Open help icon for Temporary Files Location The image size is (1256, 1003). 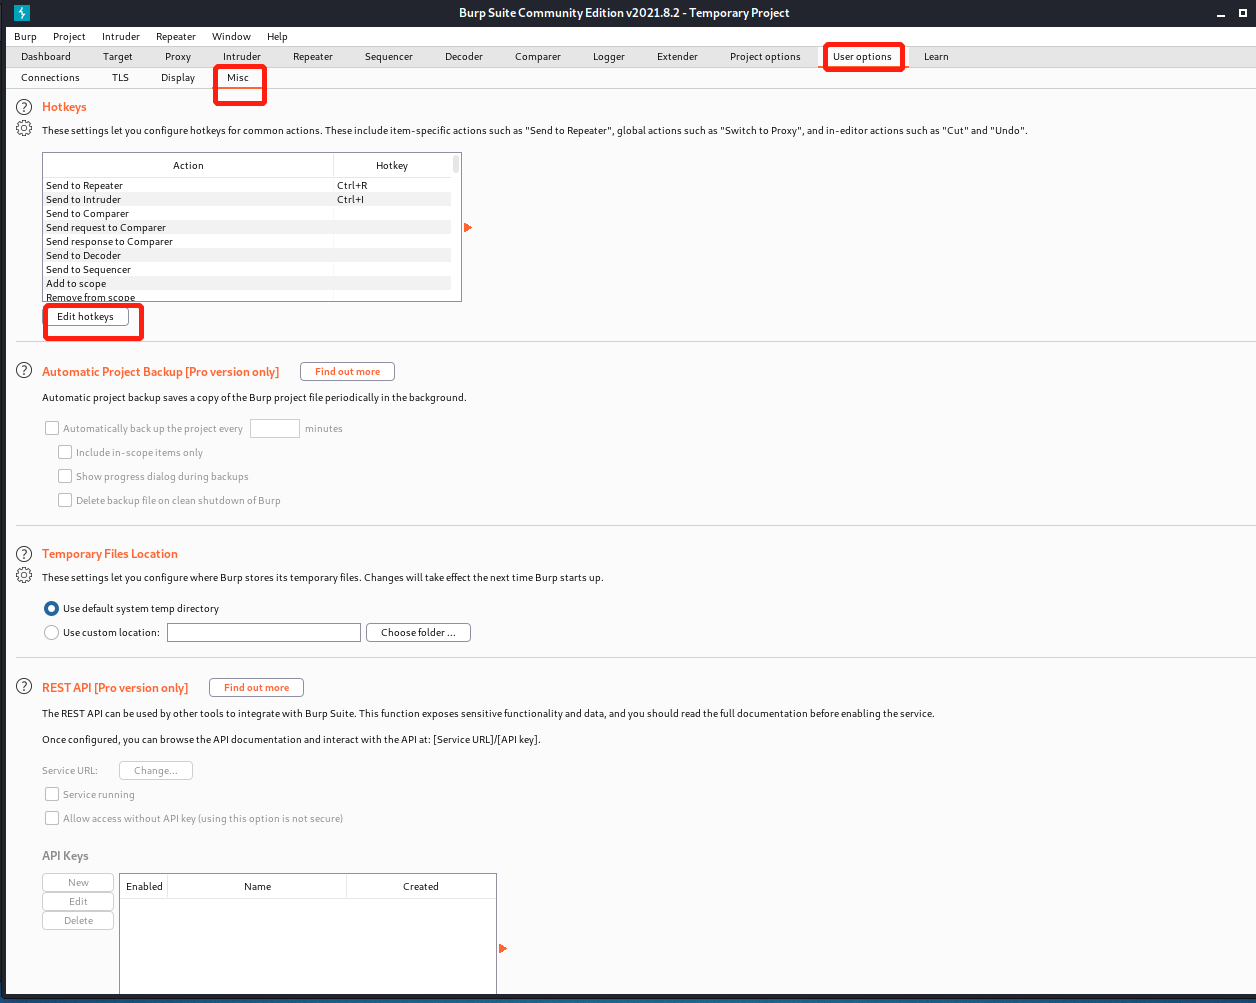24,553
